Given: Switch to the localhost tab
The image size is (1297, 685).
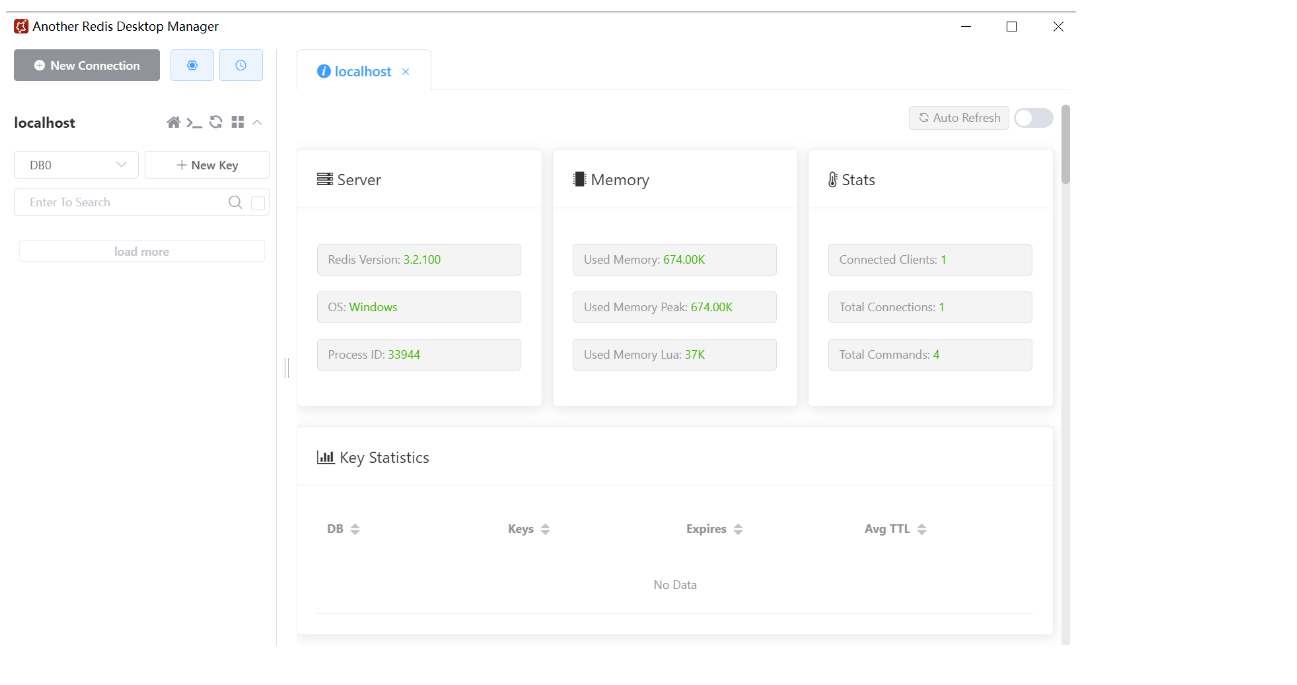Looking at the screenshot, I should pyautogui.click(x=363, y=71).
